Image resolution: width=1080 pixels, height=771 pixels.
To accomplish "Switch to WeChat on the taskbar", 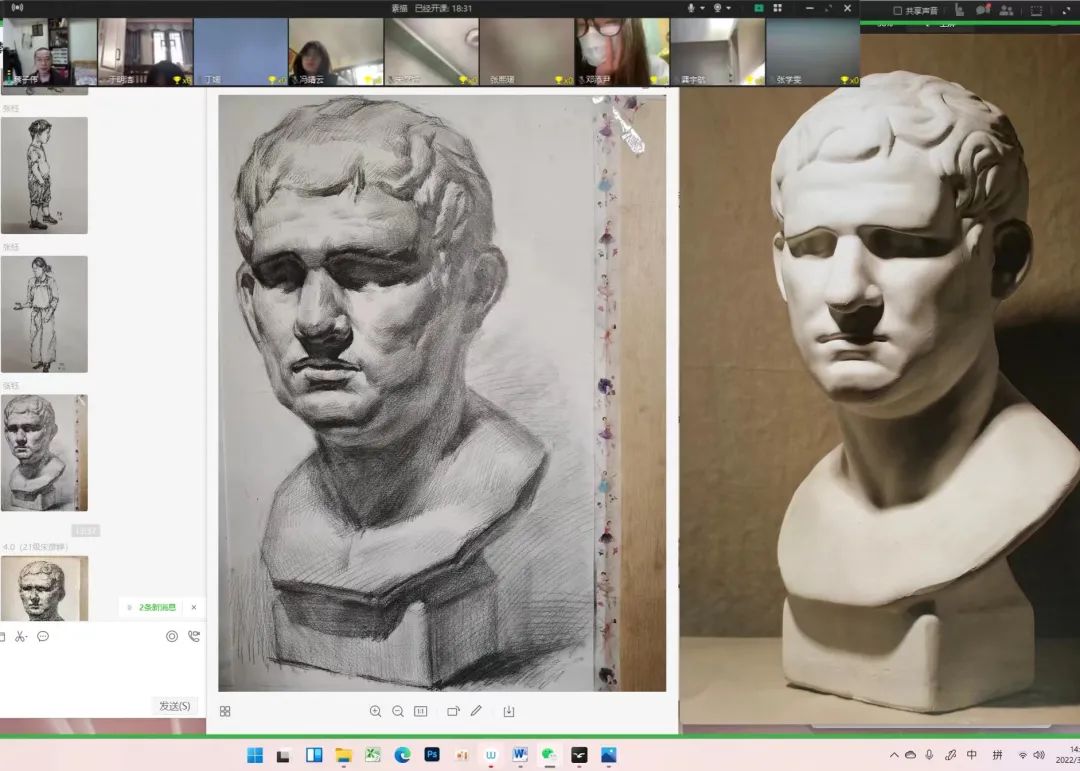I will (549, 755).
